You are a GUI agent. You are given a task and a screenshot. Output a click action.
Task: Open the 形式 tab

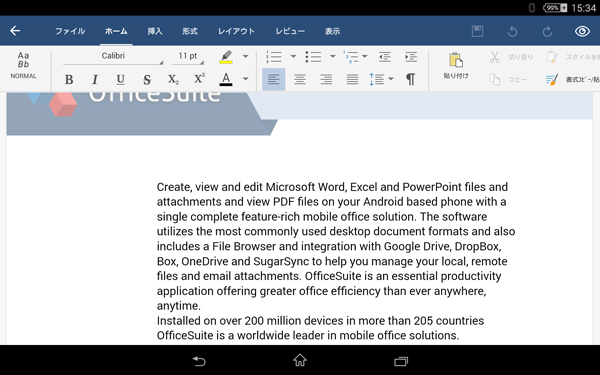coord(190,31)
